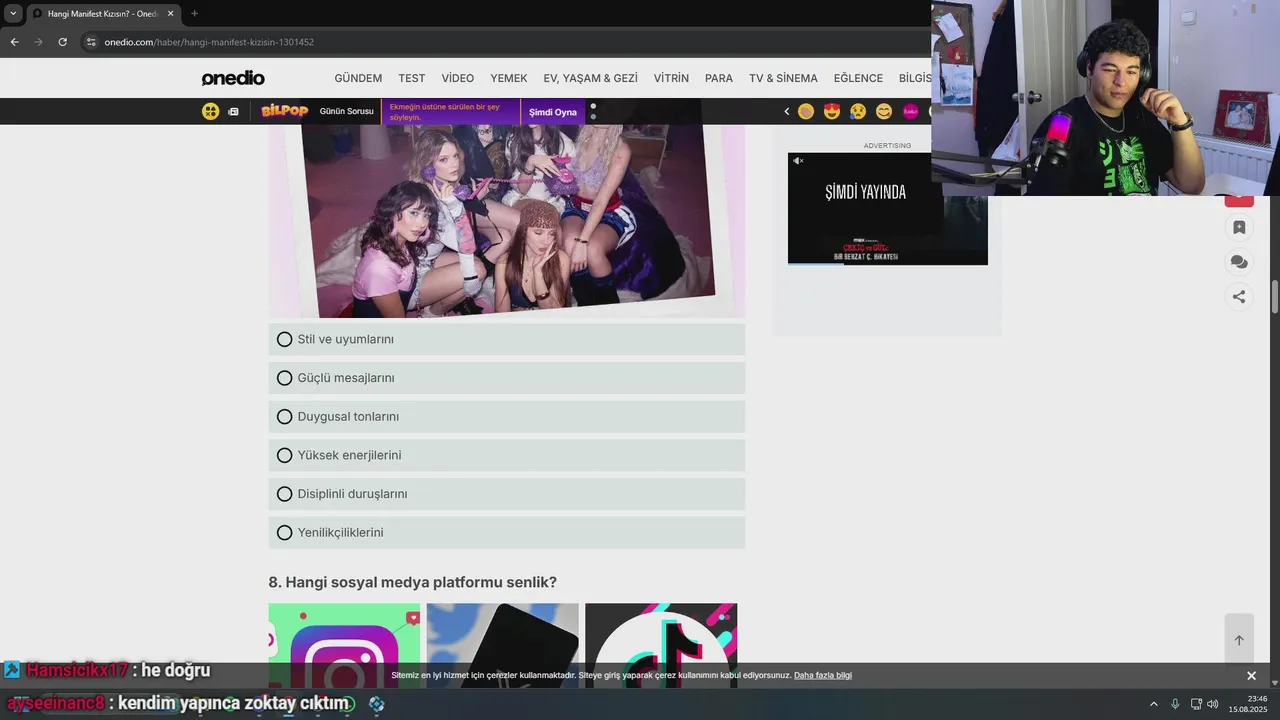Click the scroll-to-top arrow button

pos(1239,640)
